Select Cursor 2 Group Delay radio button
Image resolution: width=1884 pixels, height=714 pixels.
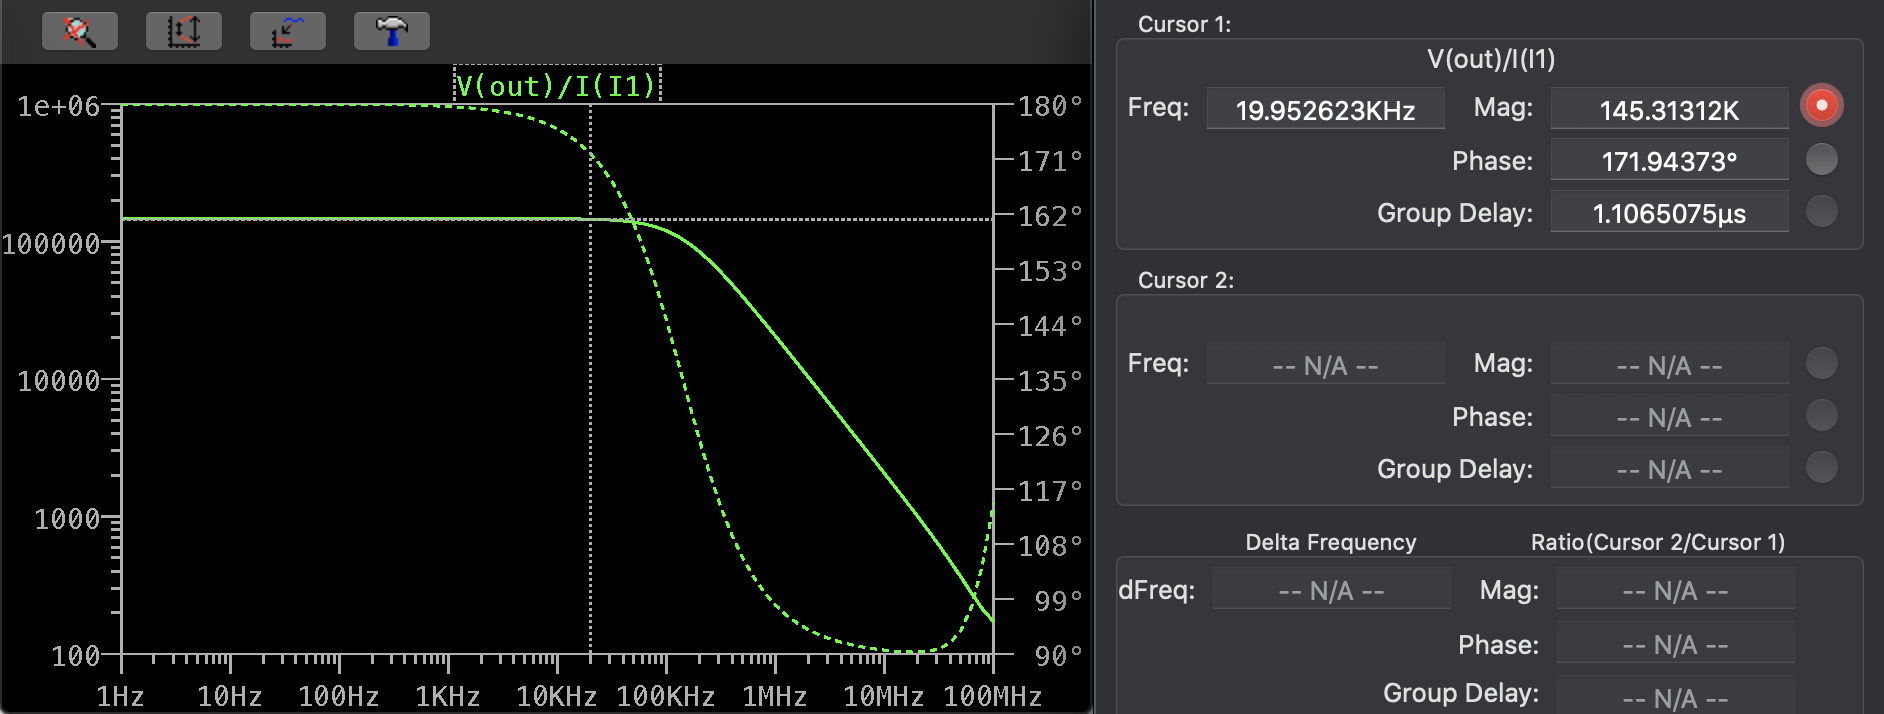[1822, 467]
